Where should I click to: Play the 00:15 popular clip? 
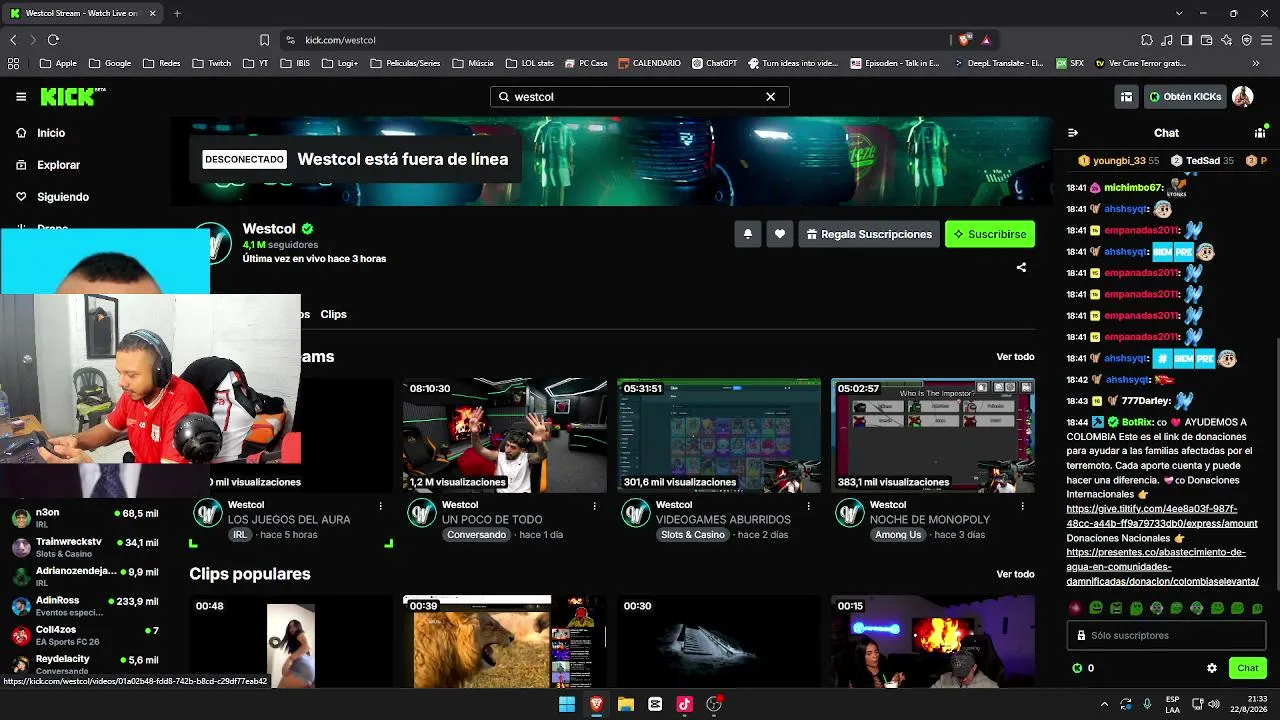[x=933, y=642]
